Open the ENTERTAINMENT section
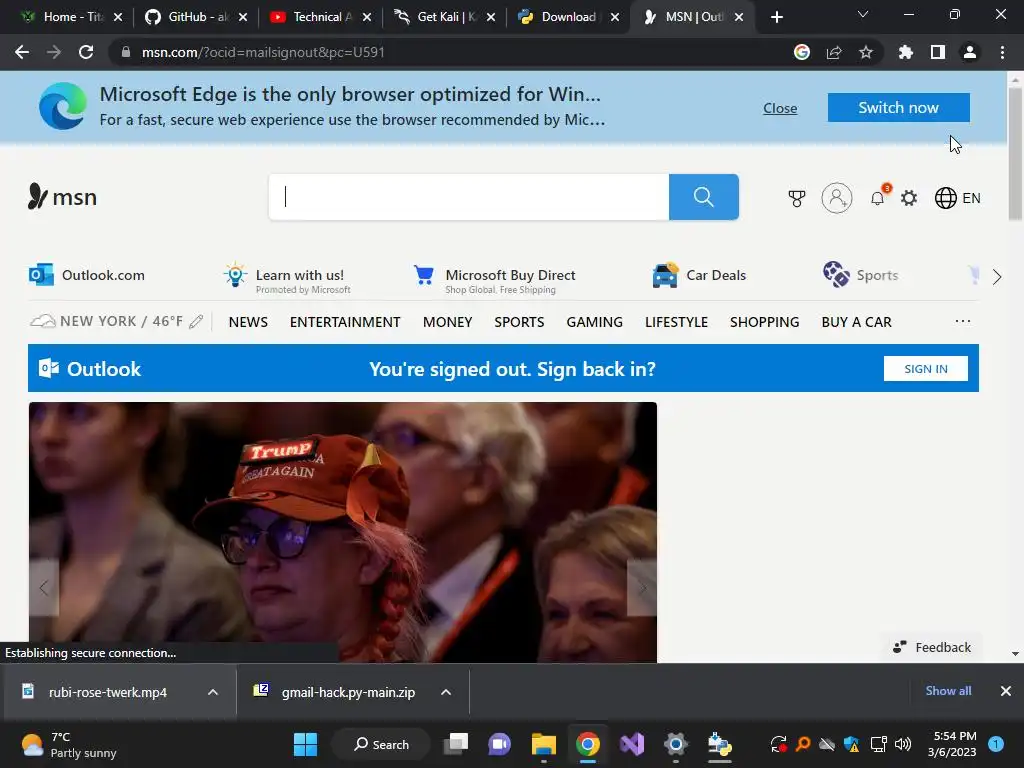Screen dimensions: 1024x768 pyautogui.click(x=345, y=322)
